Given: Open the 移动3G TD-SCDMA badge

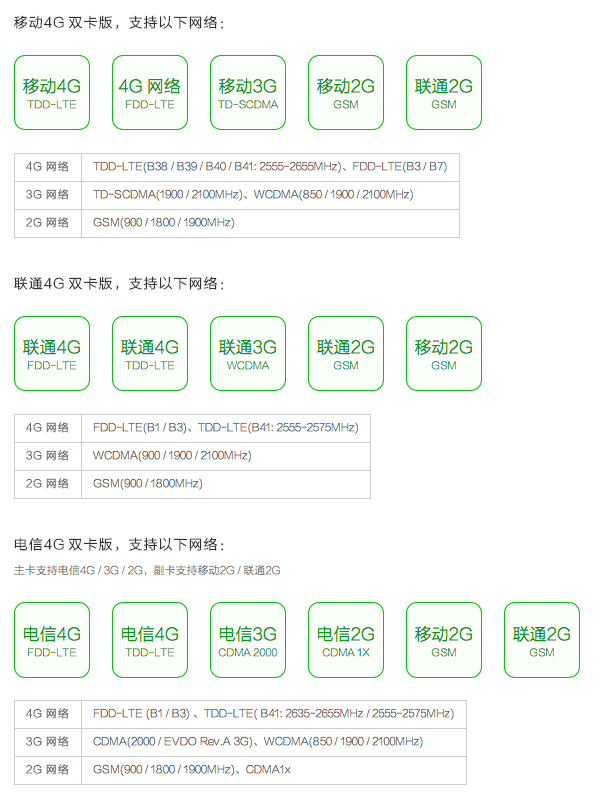Looking at the screenshot, I should 248,92.
